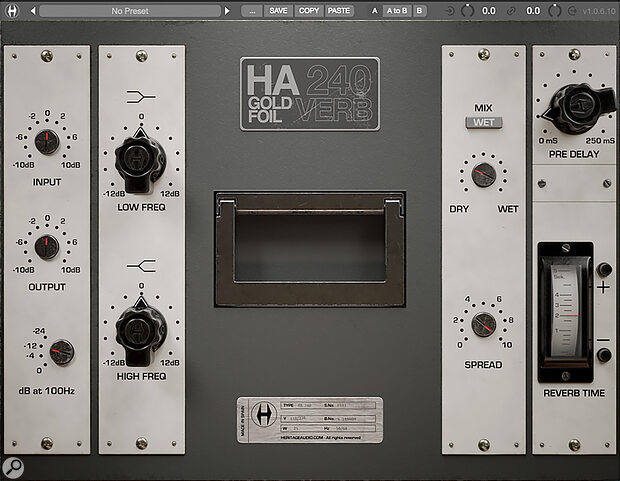
Task: Click the HIGH FREQ label
Action: [141, 377]
